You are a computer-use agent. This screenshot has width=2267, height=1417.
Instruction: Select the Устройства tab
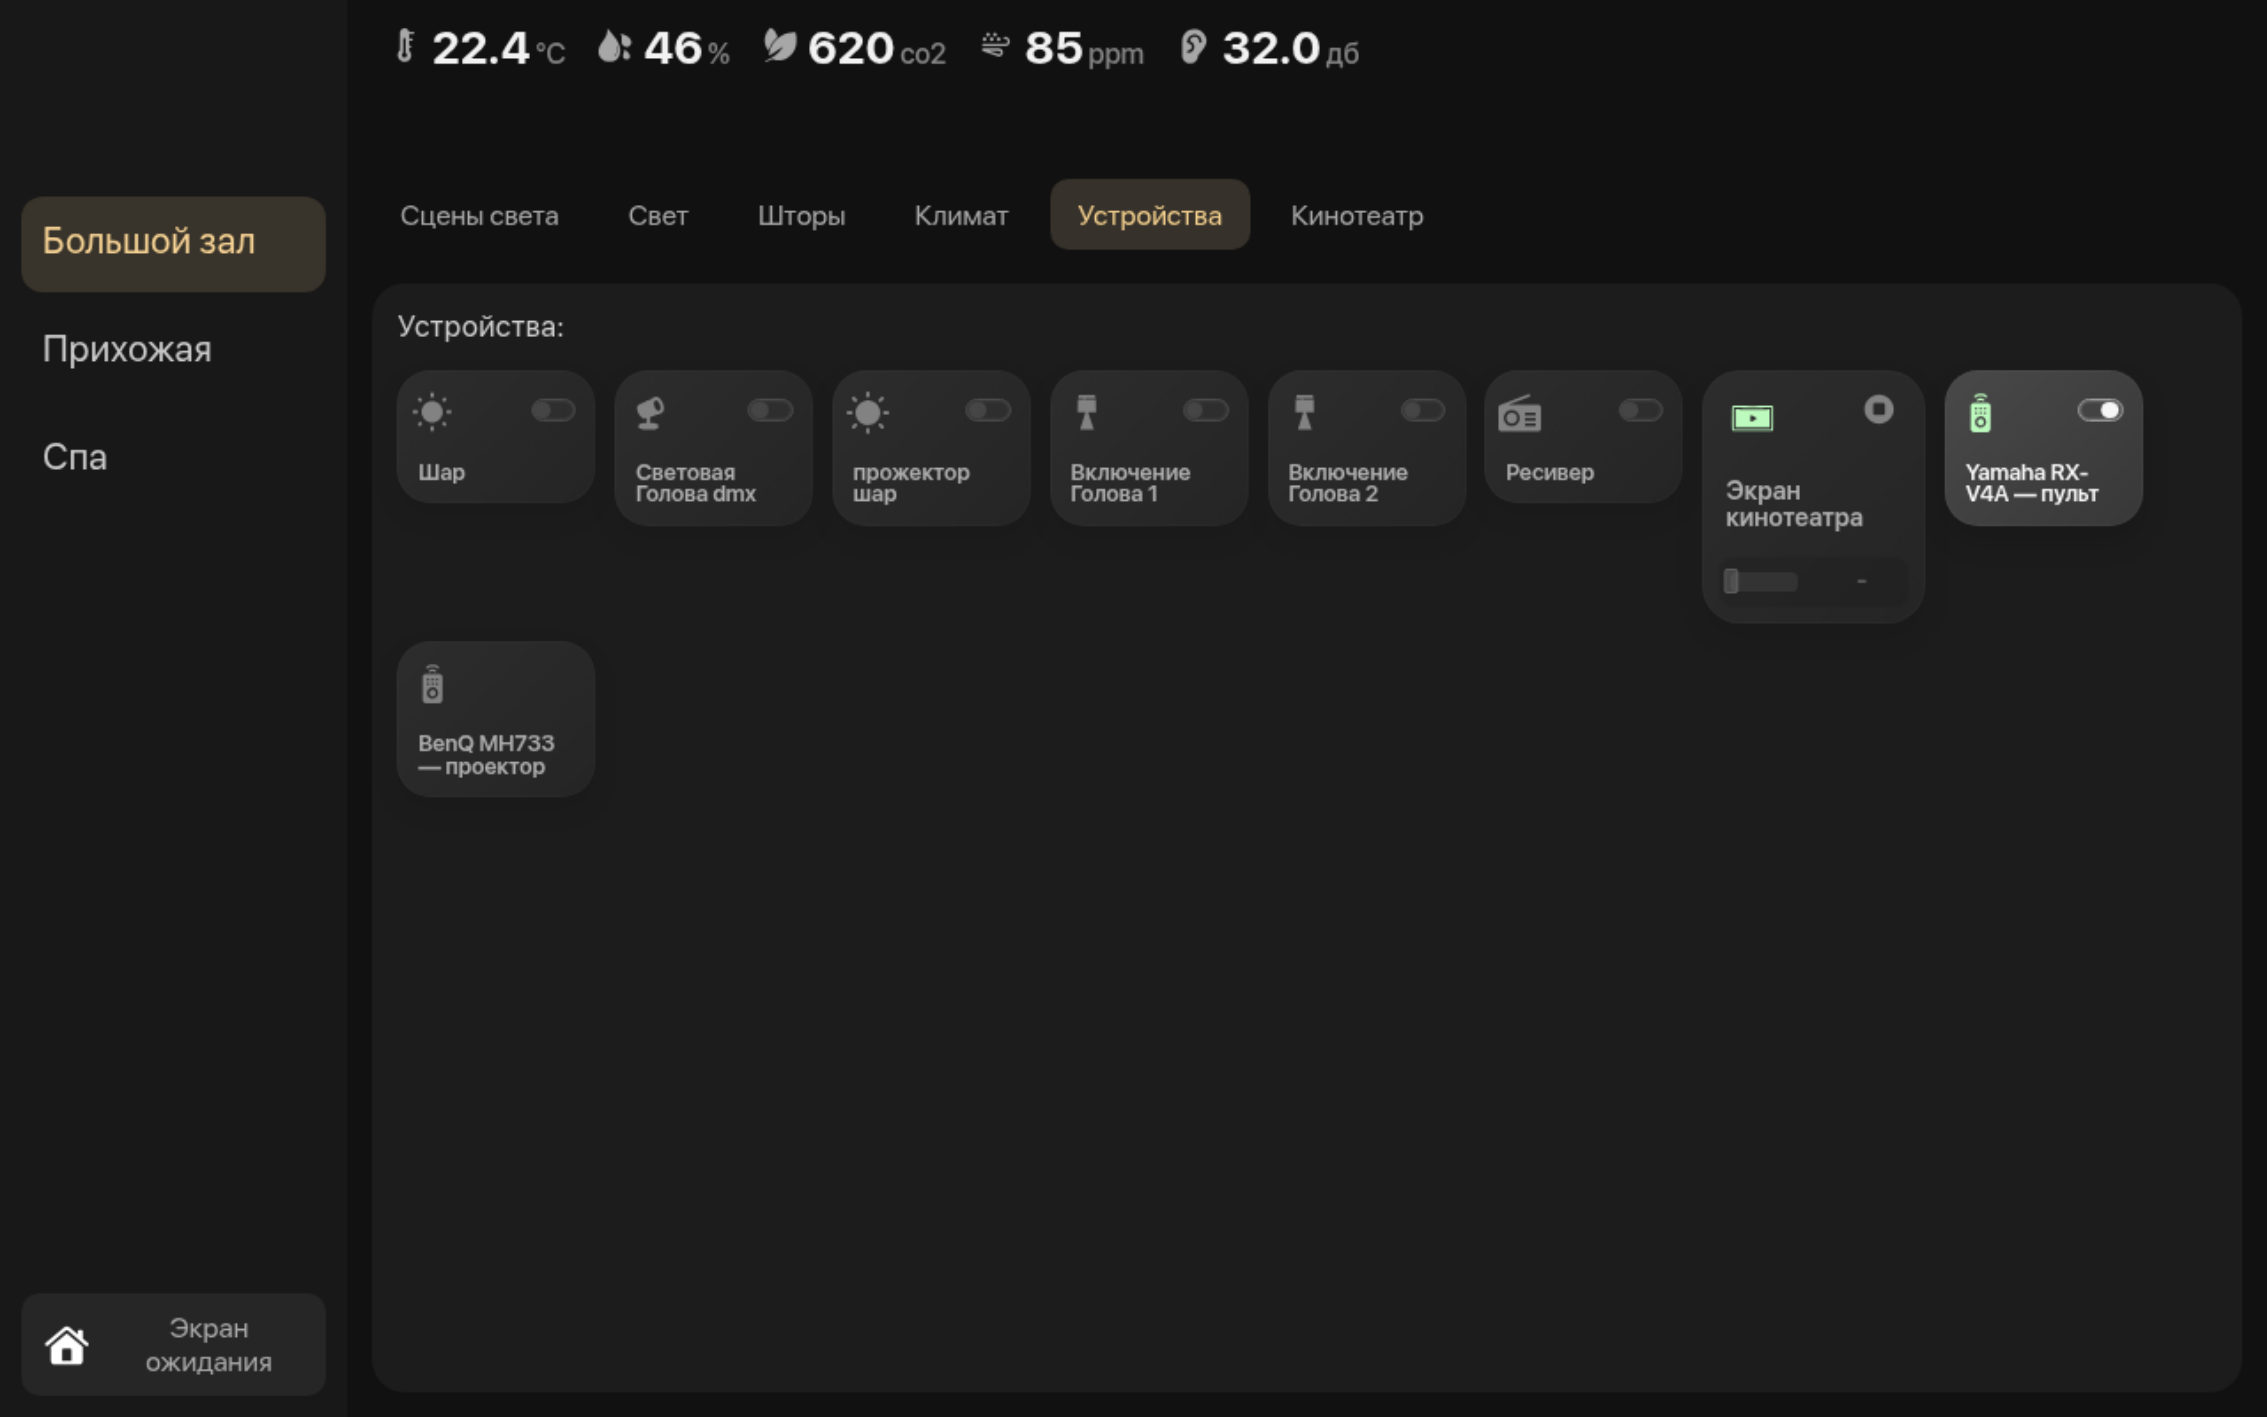click(1149, 215)
